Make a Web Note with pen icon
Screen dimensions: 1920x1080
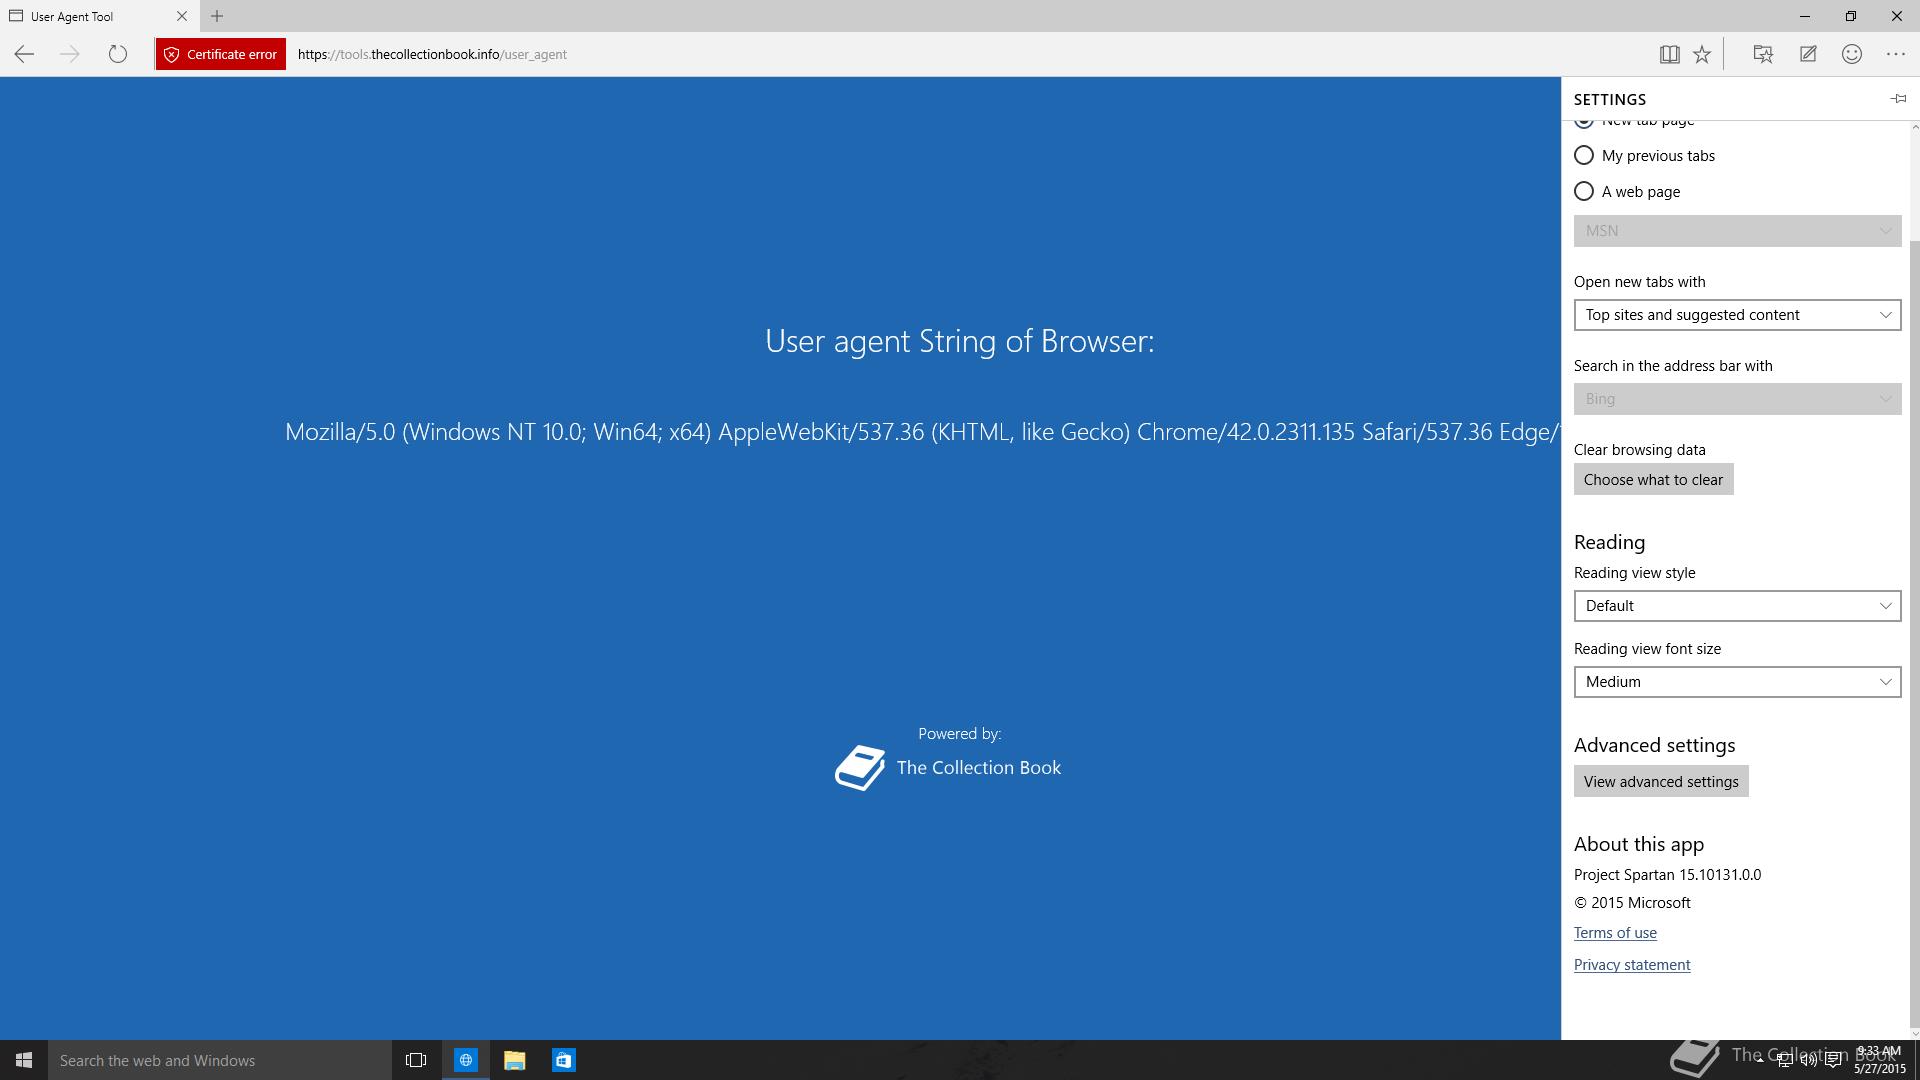tap(1808, 54)
